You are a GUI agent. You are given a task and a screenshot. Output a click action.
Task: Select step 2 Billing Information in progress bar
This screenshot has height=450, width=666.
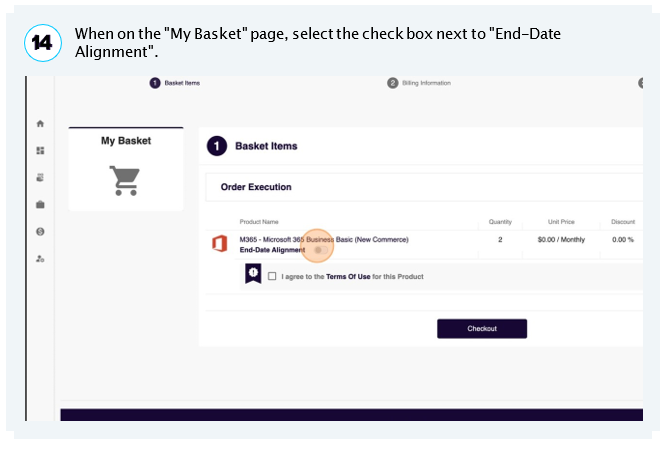coord(419,83)
